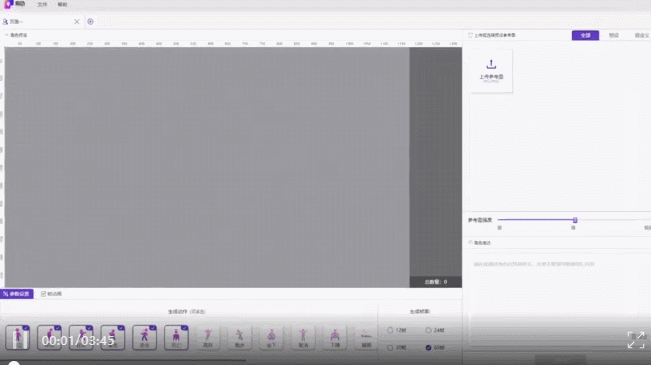Collapse the section header above the ruler
This screenshot has width=651, height=365.
[x=6, y=35]
